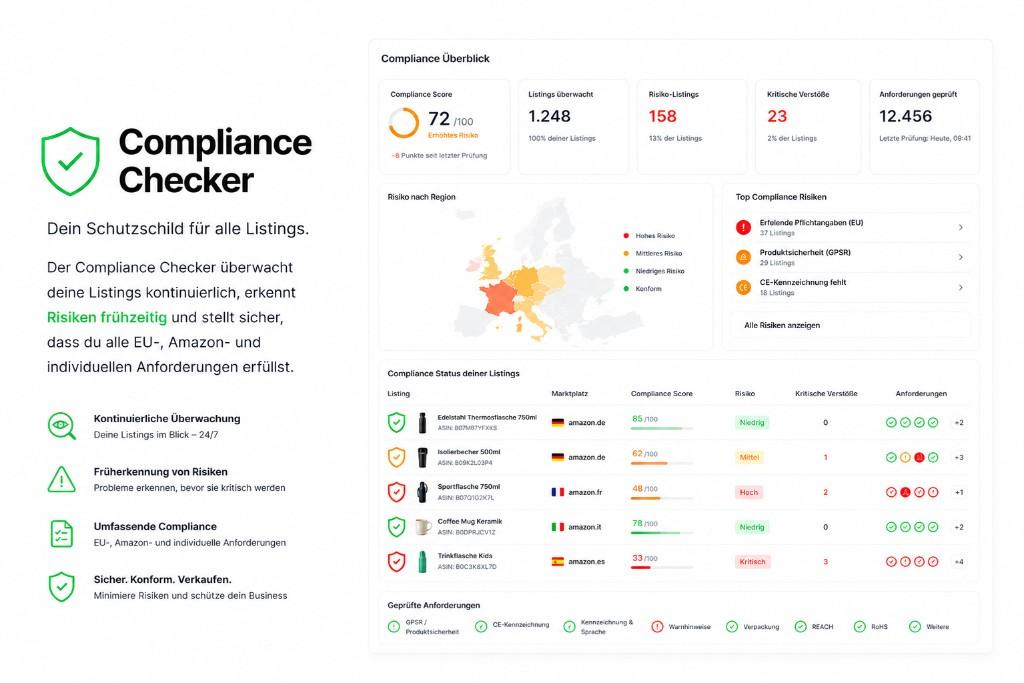This screenshot has width=1024, height=683.
Task: Open the Trinkflasche Kids product thumbnail
Action: (x=423, y=562)
